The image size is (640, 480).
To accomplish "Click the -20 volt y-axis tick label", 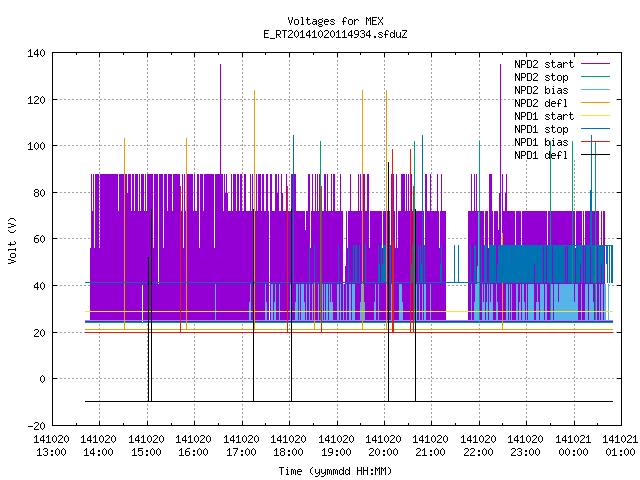I will click(36, 426).
